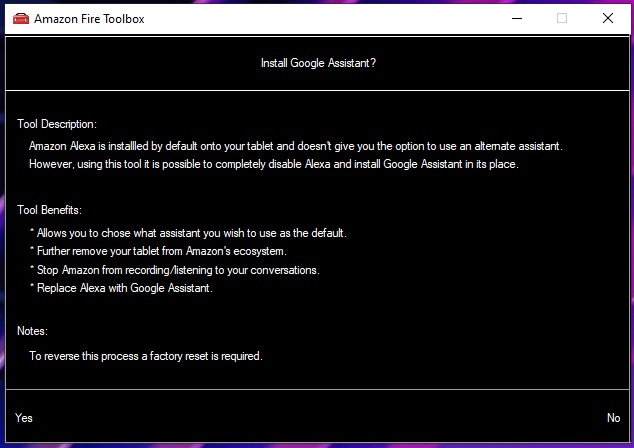Click the benefit about stopping Amazon recording
The image size is (634, 448).
[175, 270]
